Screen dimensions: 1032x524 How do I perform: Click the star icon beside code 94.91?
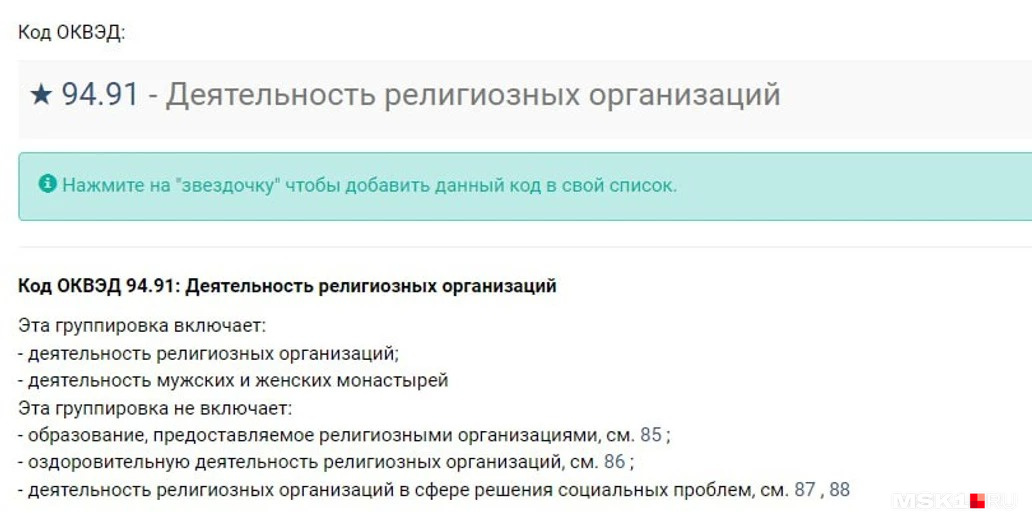(x=41, y=95)
